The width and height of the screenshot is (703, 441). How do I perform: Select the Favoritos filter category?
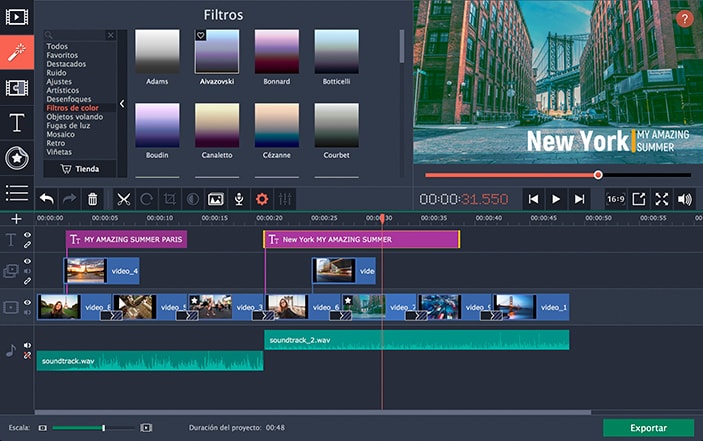(x=62, y=55)
